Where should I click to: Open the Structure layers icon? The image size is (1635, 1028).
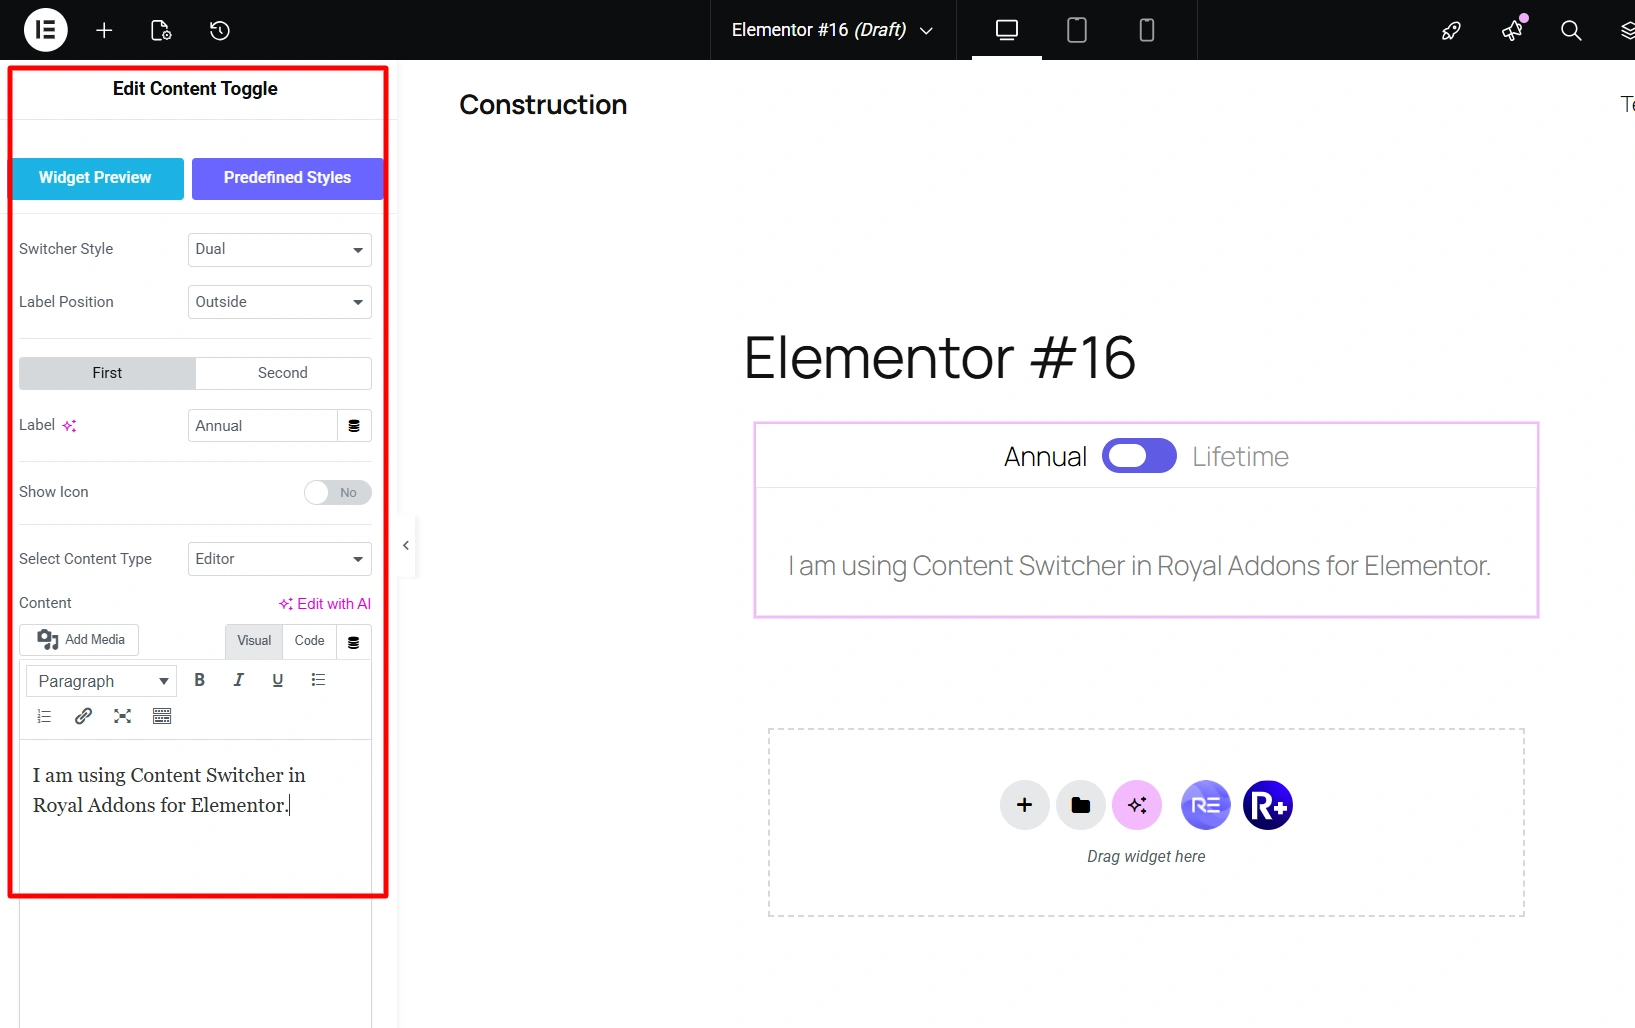coord(1627,31)
